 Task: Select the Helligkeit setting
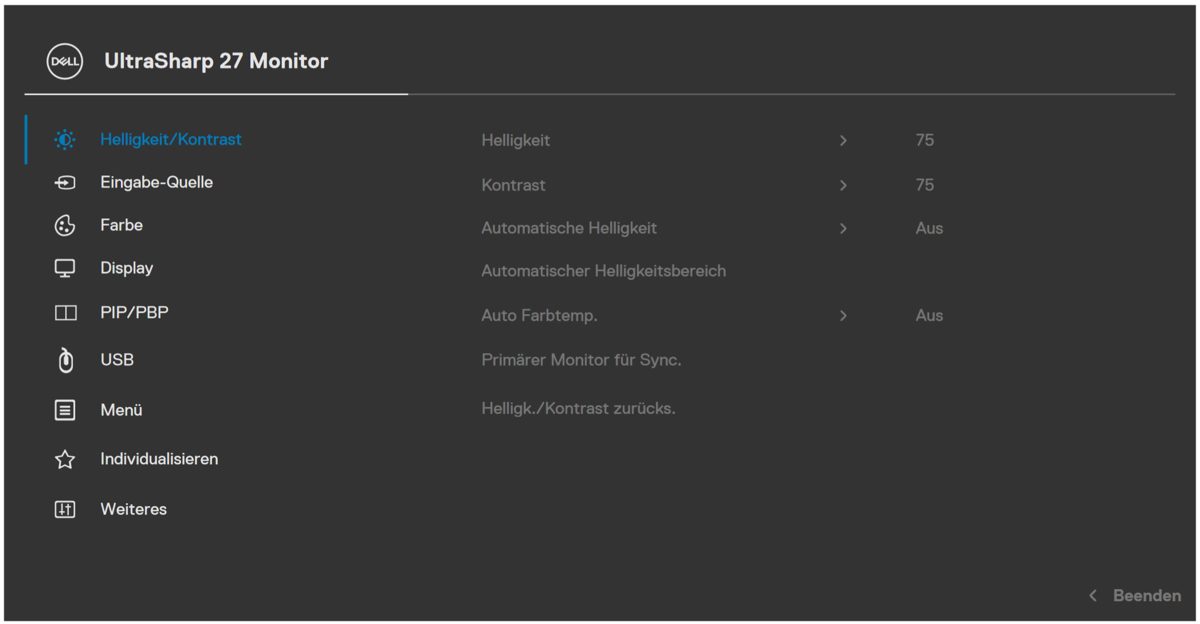[515, 141]
